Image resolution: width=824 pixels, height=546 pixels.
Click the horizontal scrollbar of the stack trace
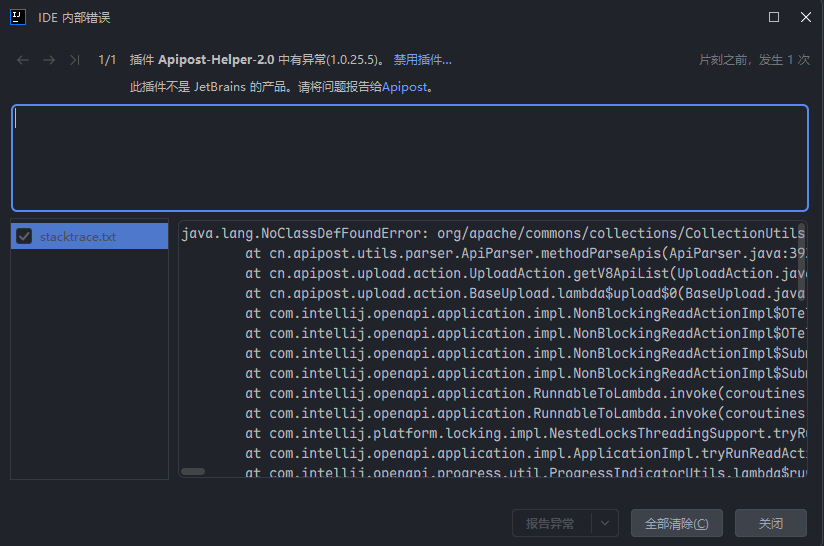point(193,471)
